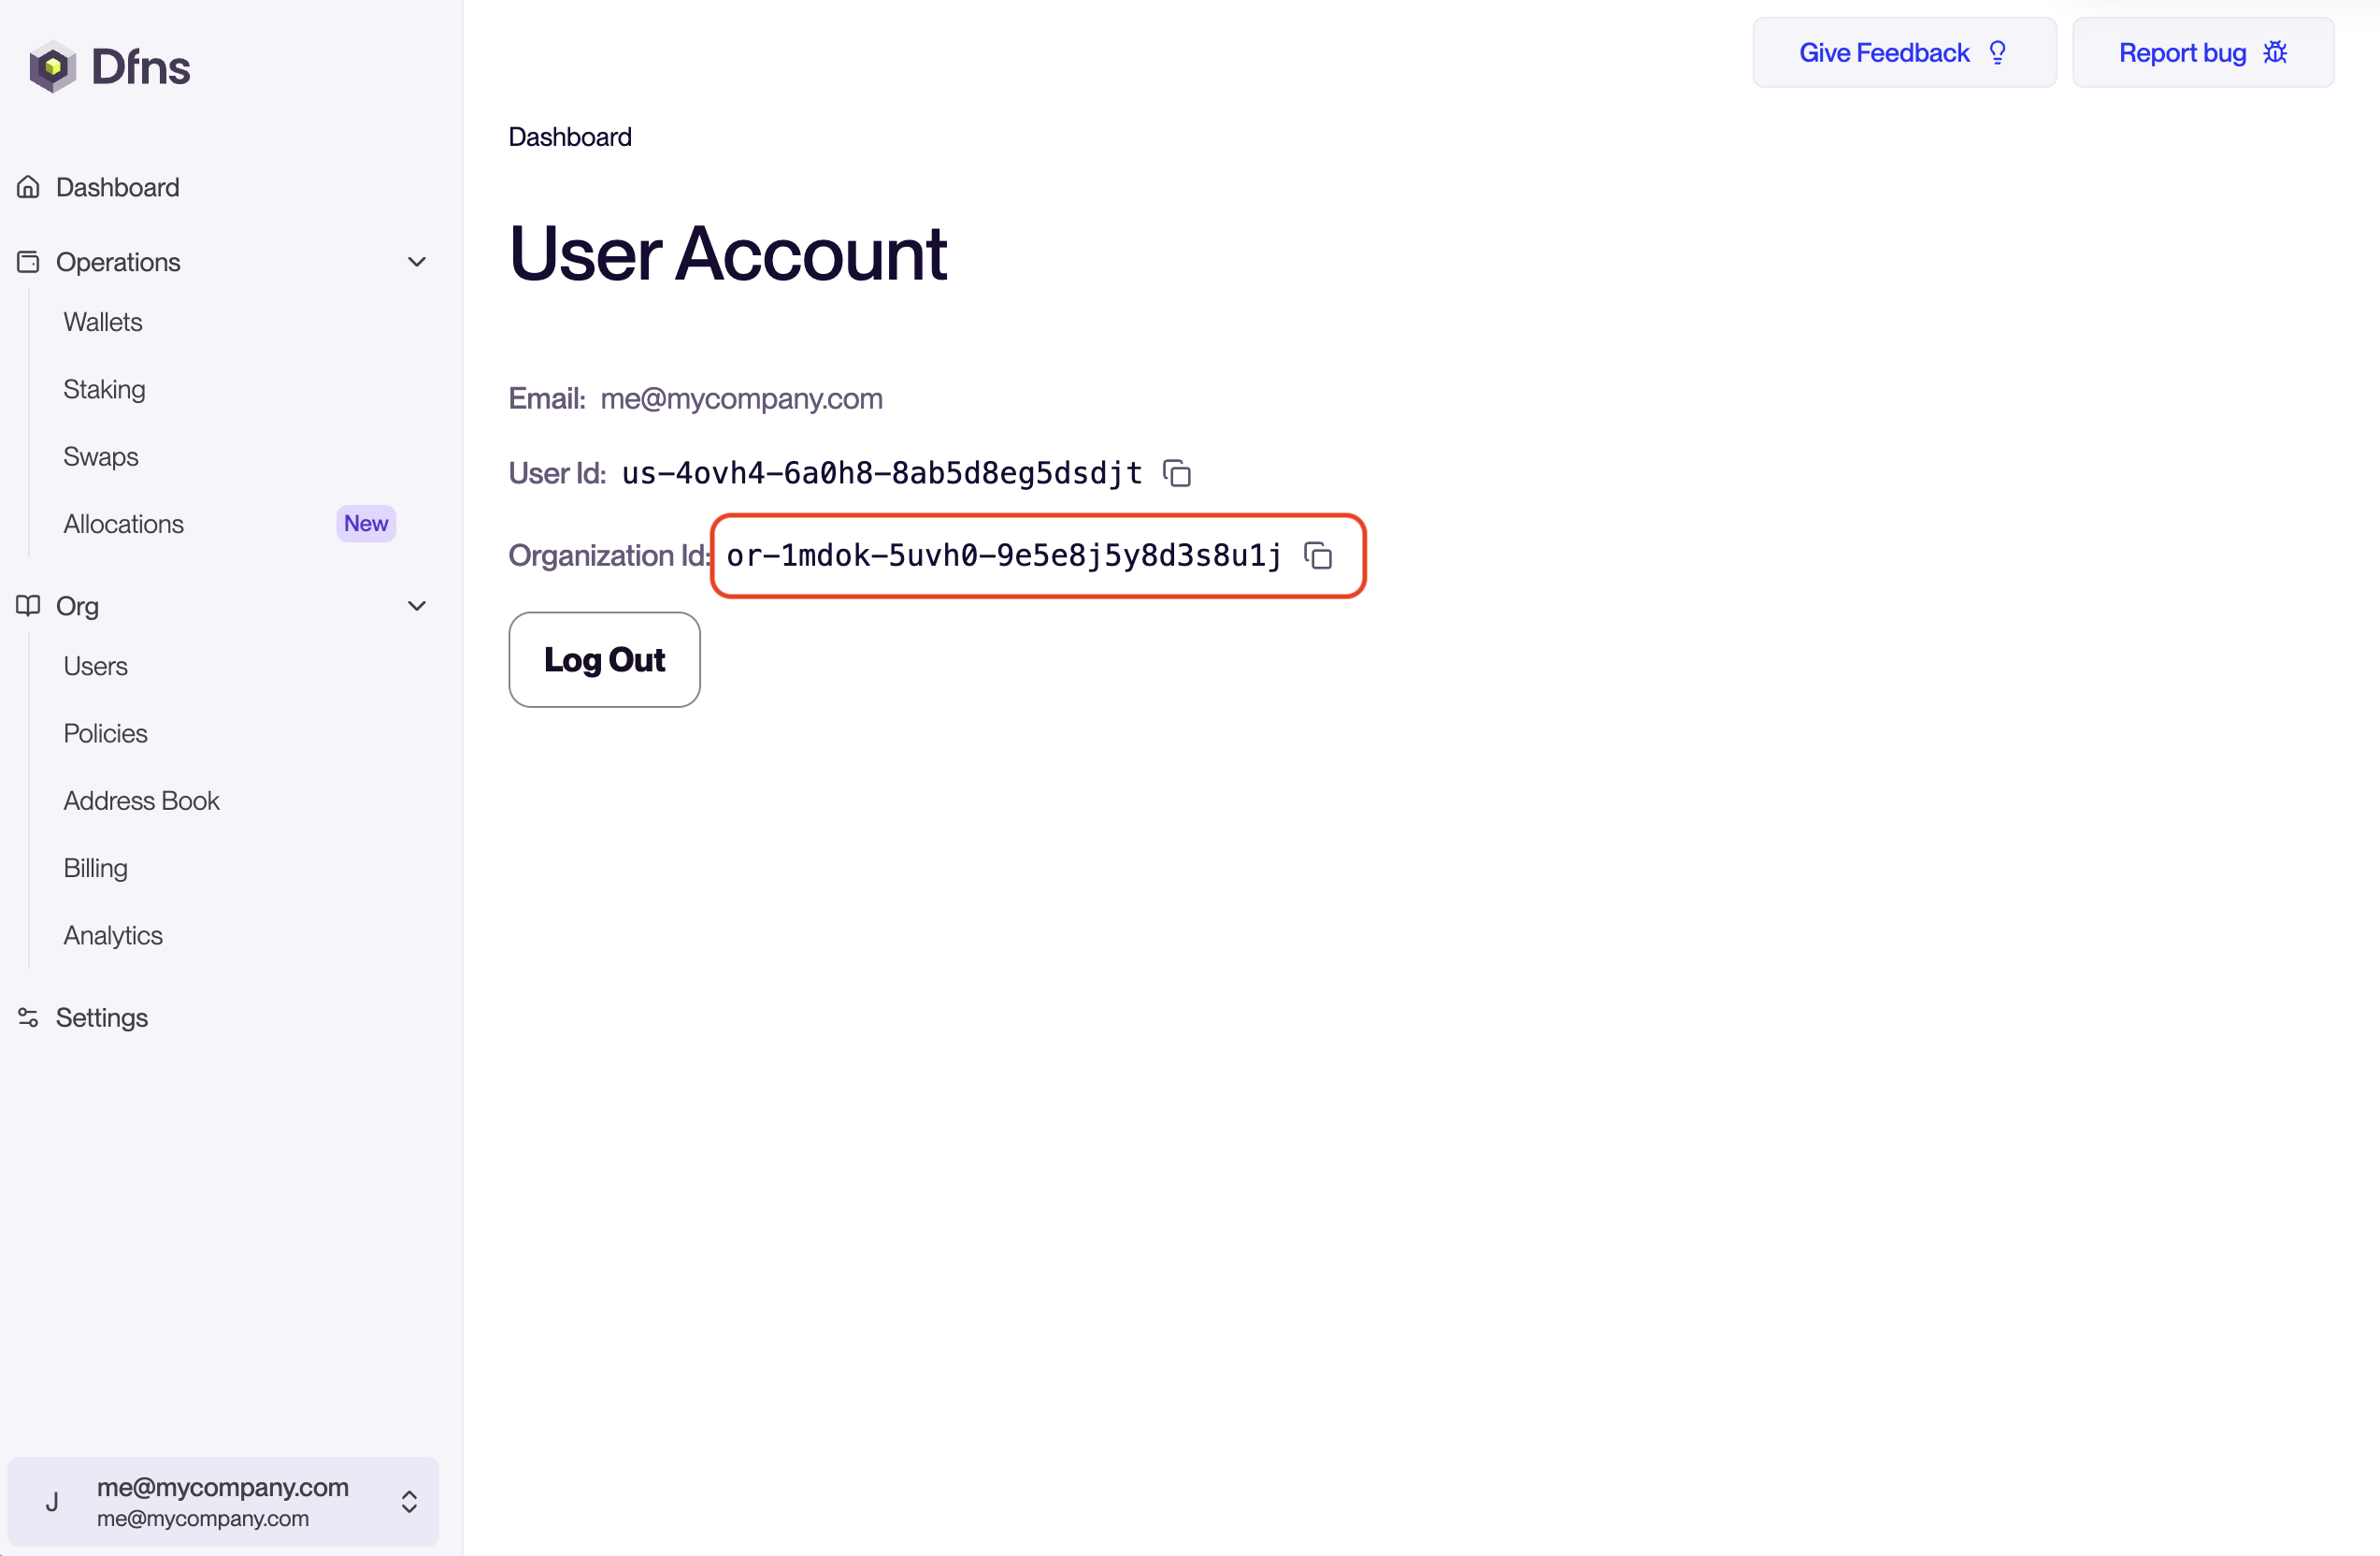The height and width of the screenshot is (1556, 2380).
Task: Open the Wallets page
Action: tap(103, 322)
